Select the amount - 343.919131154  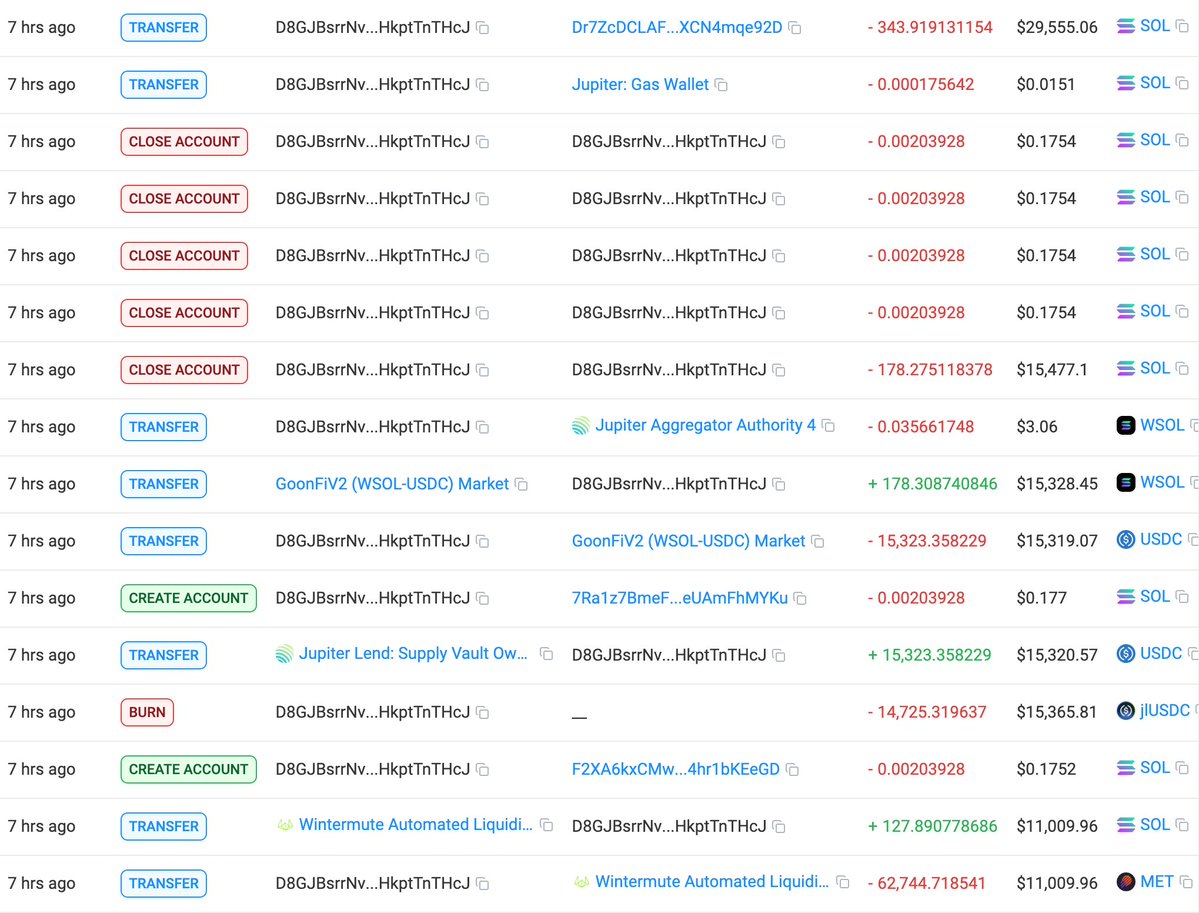pyautogui.click(x=930, y=28)
